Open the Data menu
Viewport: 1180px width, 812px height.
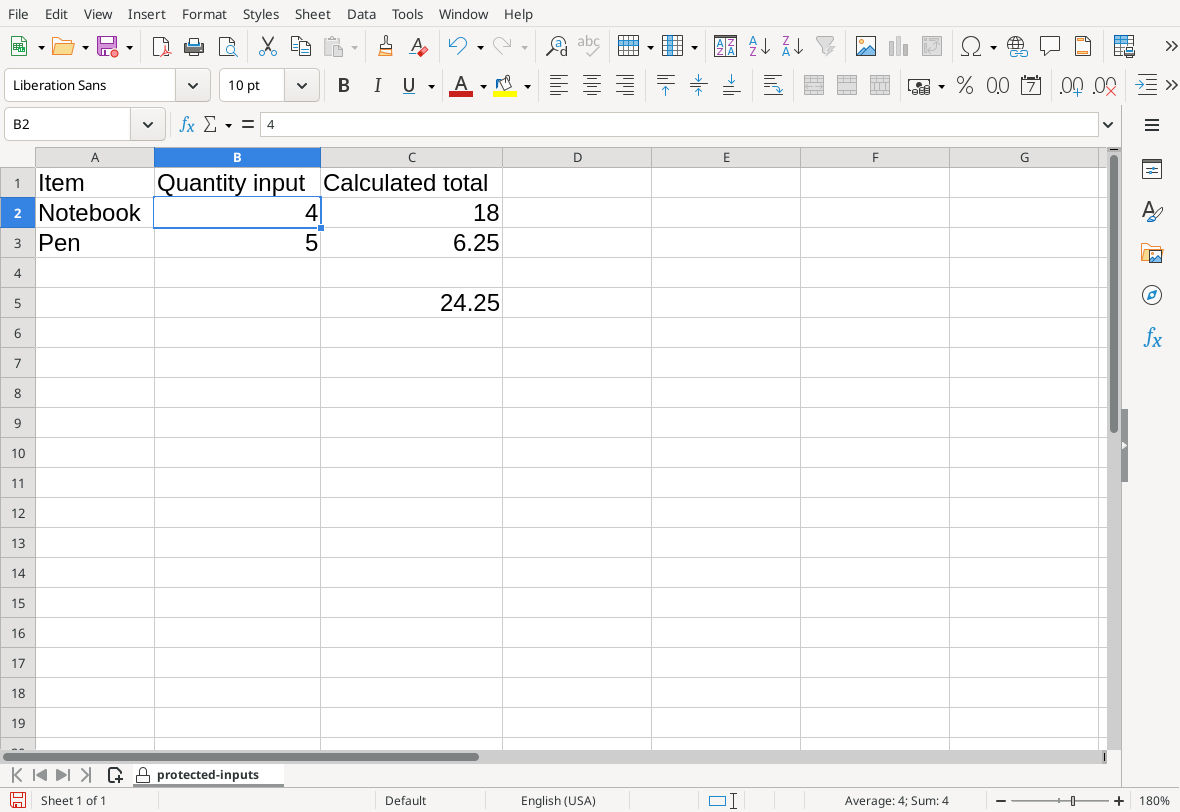[361, 14]
